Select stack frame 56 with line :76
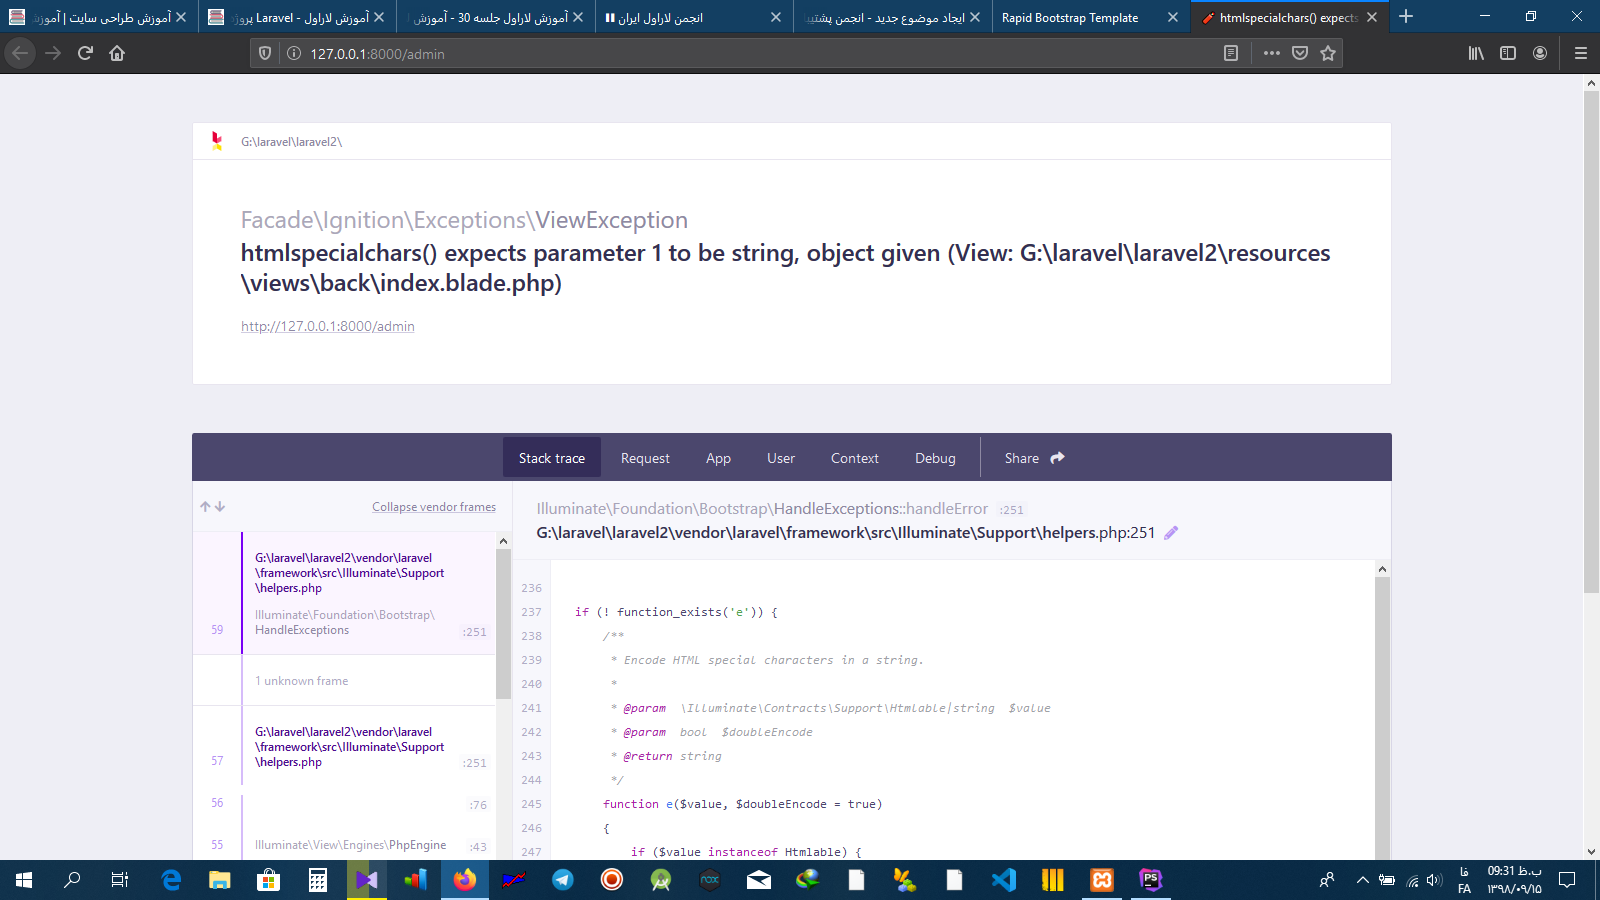Image resolution: width=1600 pixels, height=900 pixels. 344,804
